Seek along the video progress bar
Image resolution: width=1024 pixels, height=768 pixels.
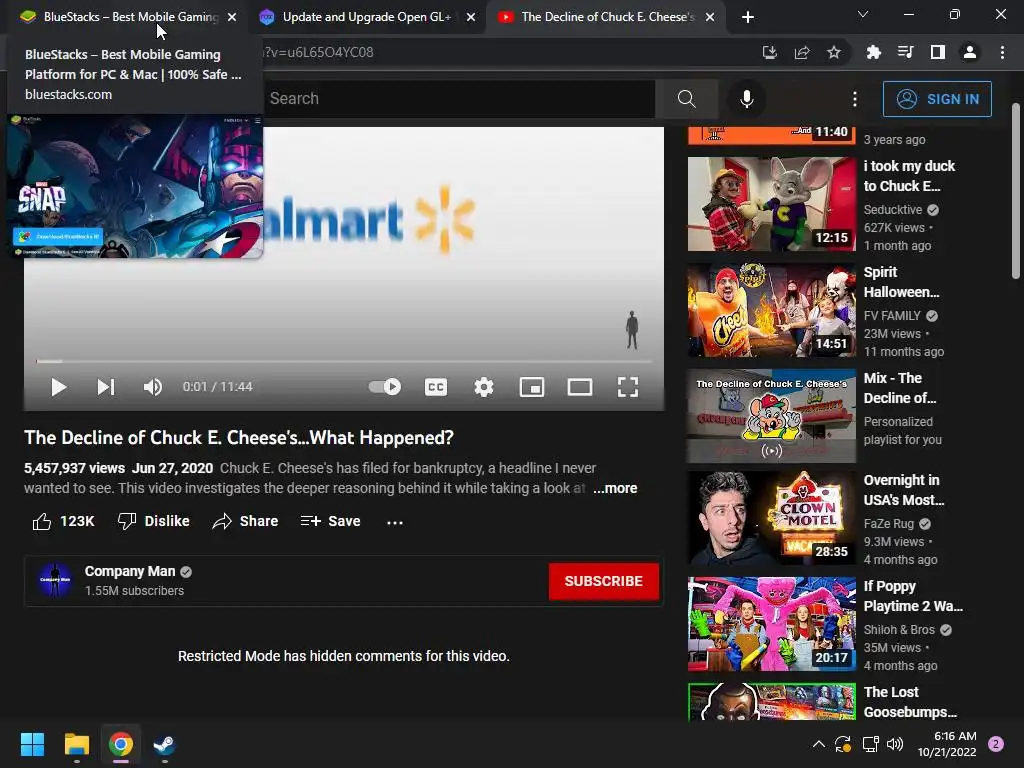(344, 360)
